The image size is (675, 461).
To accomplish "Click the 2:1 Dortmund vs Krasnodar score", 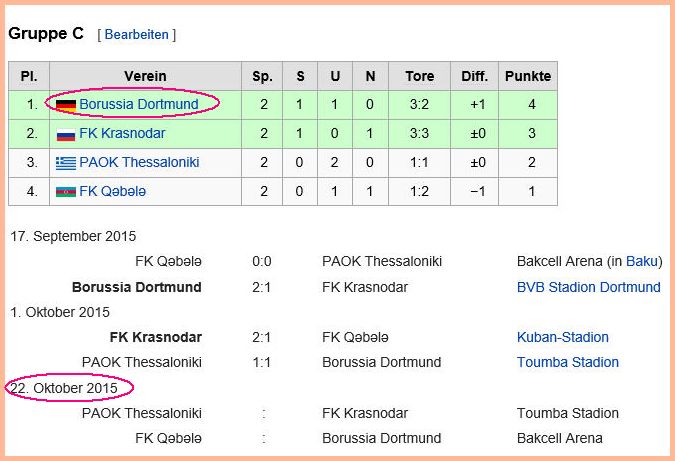I will pyautogui.click(x=262, y=287).
